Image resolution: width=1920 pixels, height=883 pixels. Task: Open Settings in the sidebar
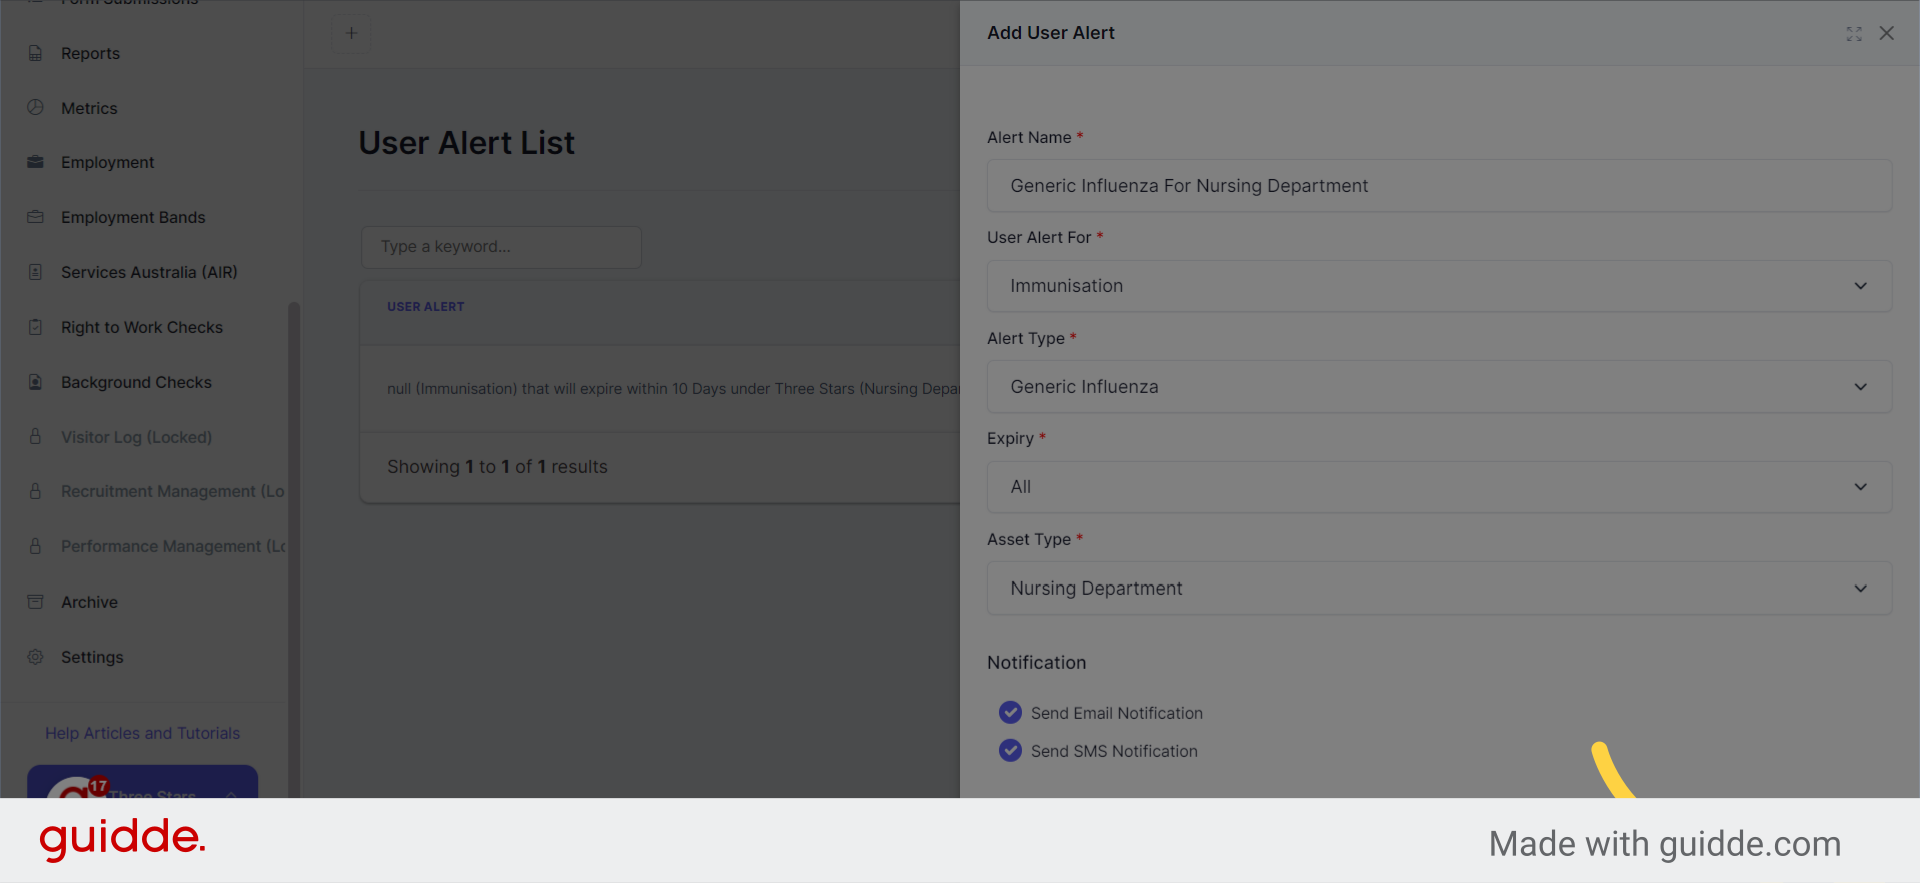point(92,657)
